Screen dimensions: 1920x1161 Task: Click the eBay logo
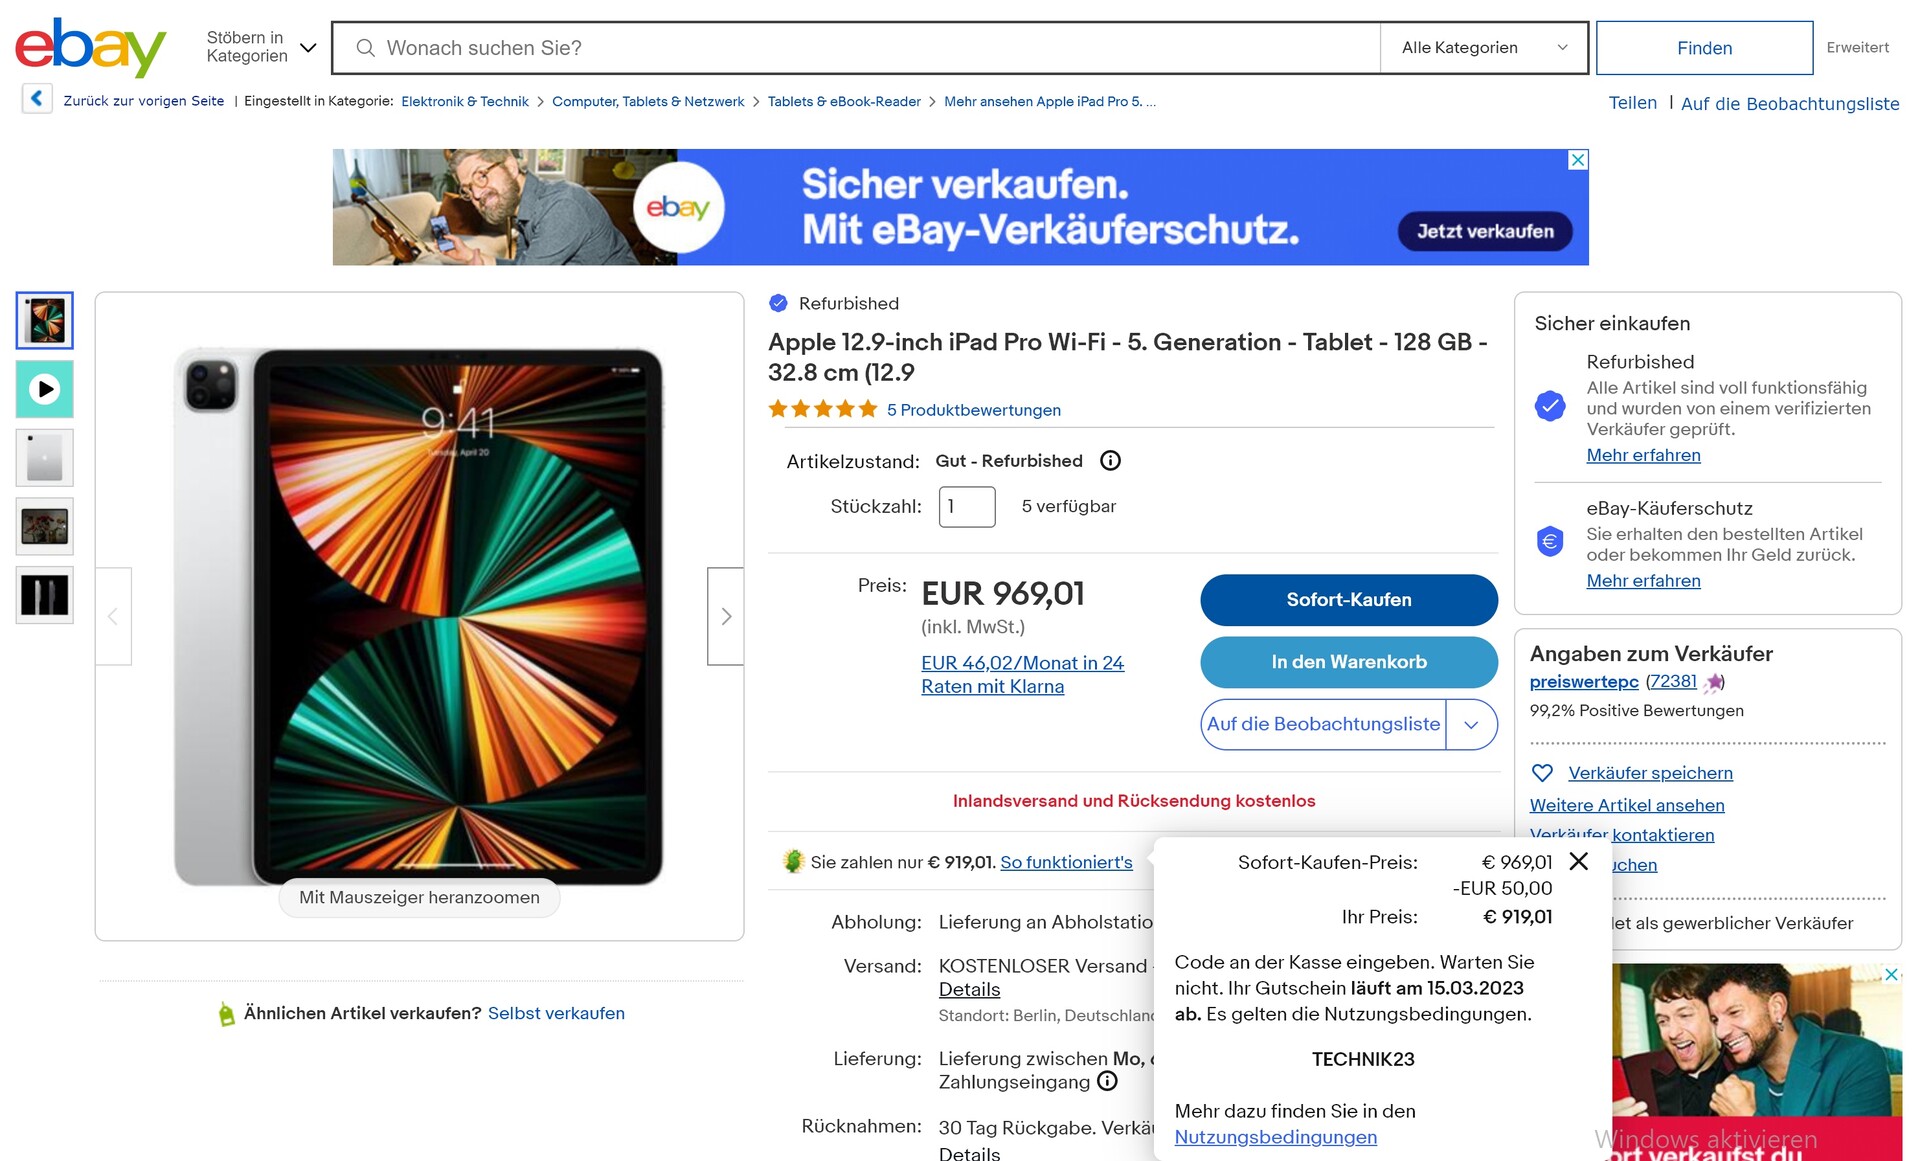(90, 47)
